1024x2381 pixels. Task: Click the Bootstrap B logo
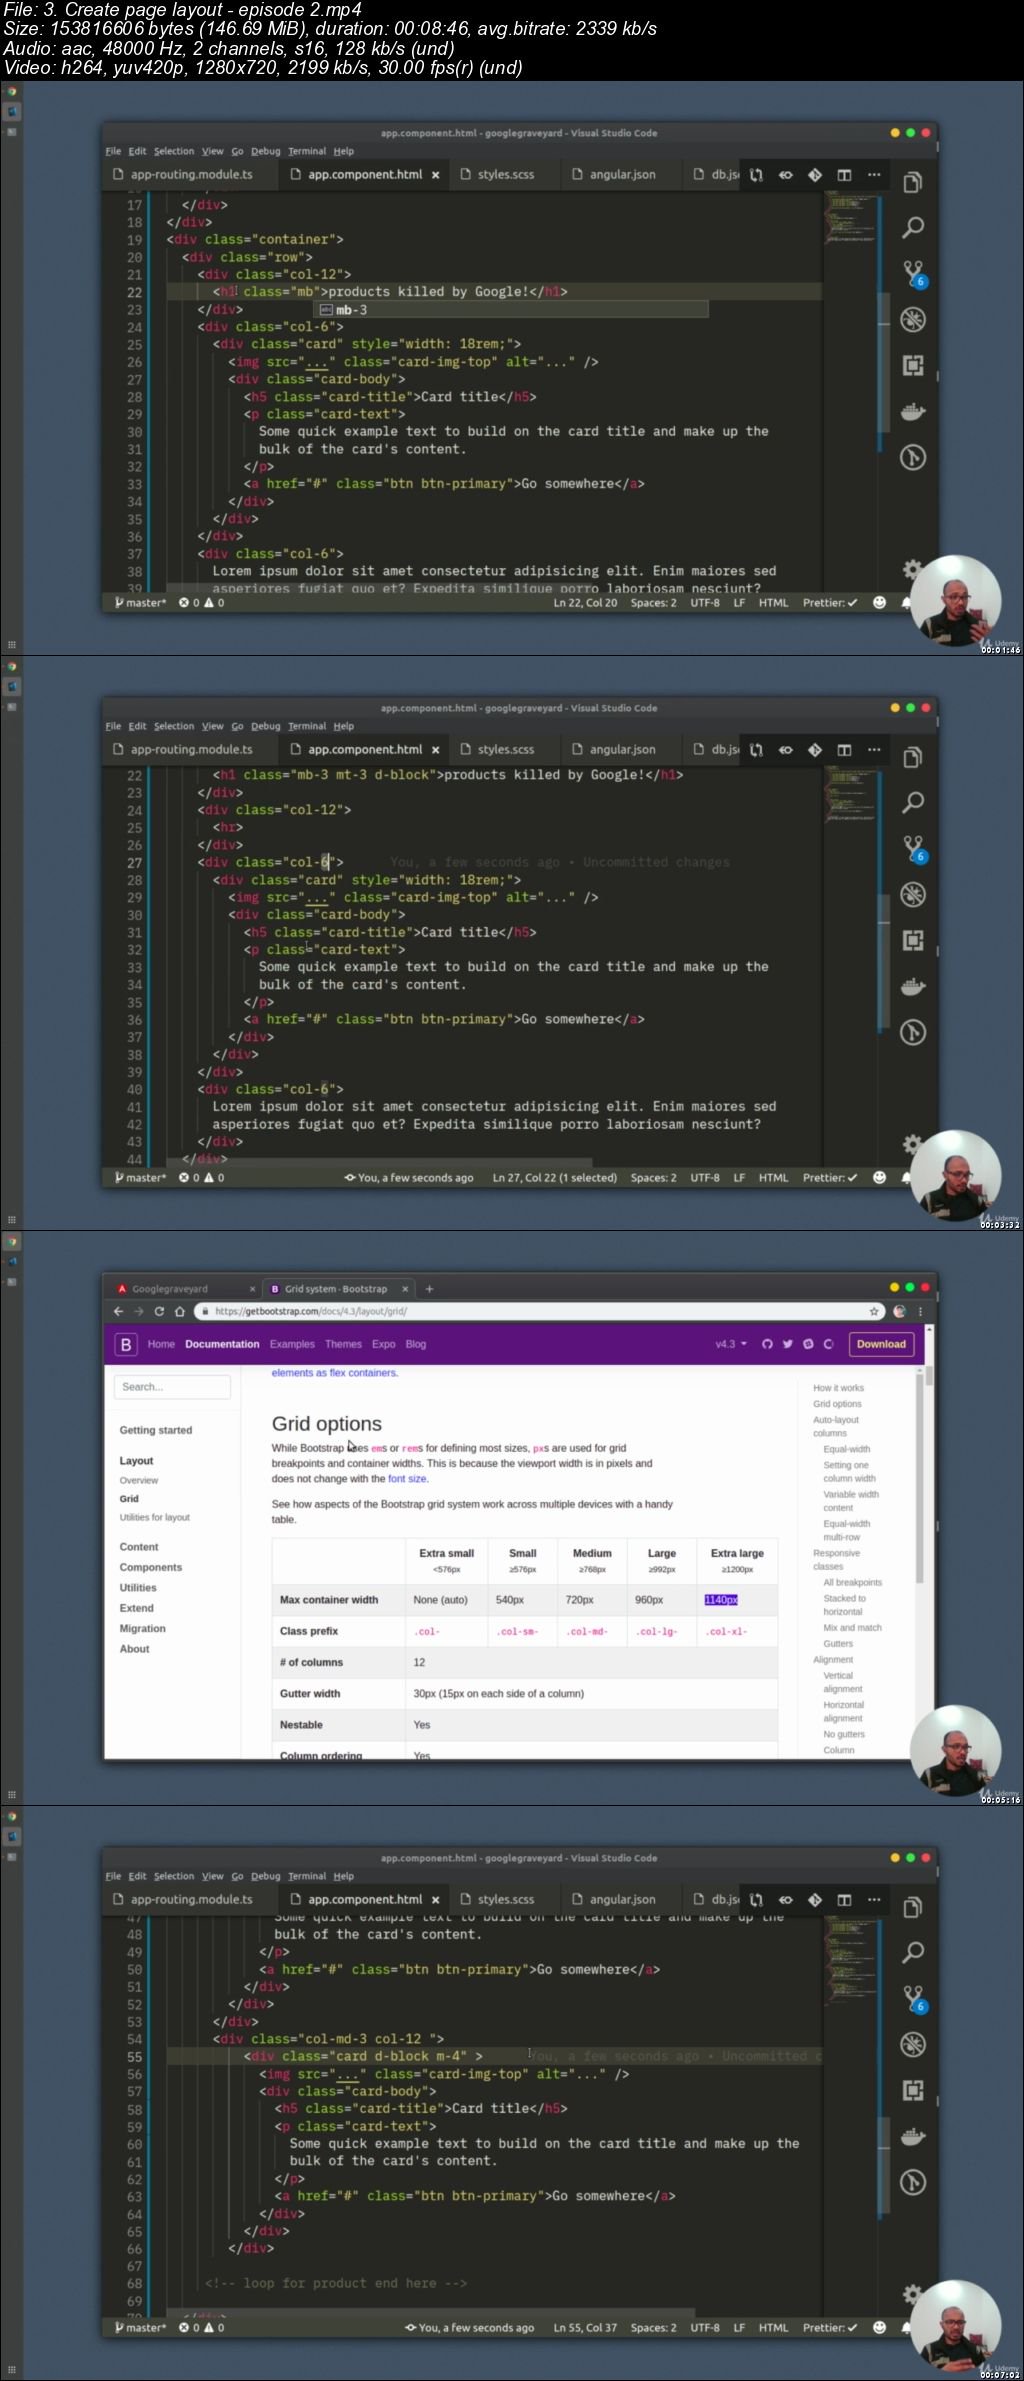(x=126, y=1344)
